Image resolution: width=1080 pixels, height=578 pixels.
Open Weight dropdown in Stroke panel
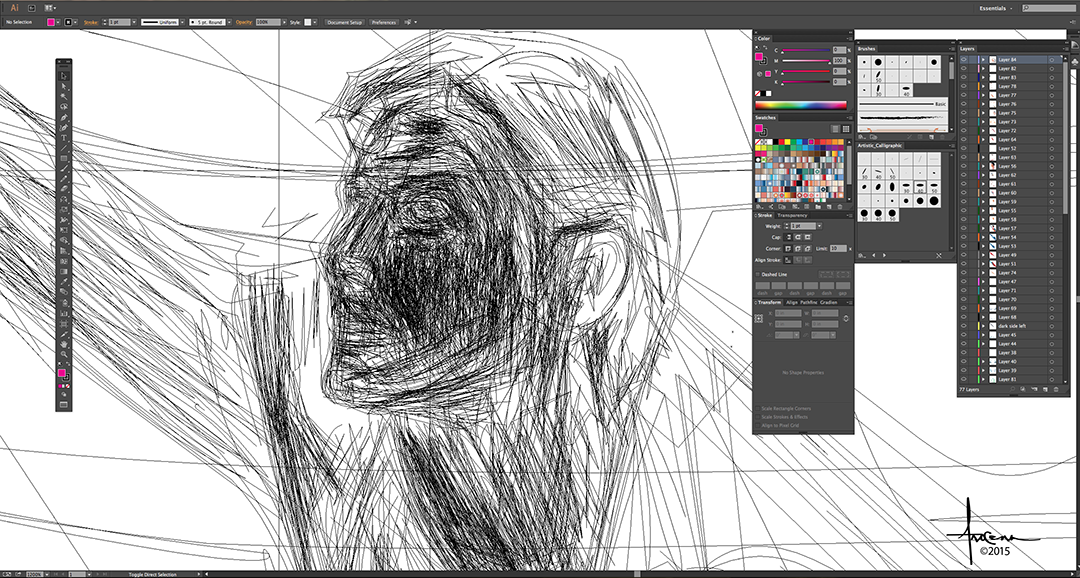pos(819,226)
